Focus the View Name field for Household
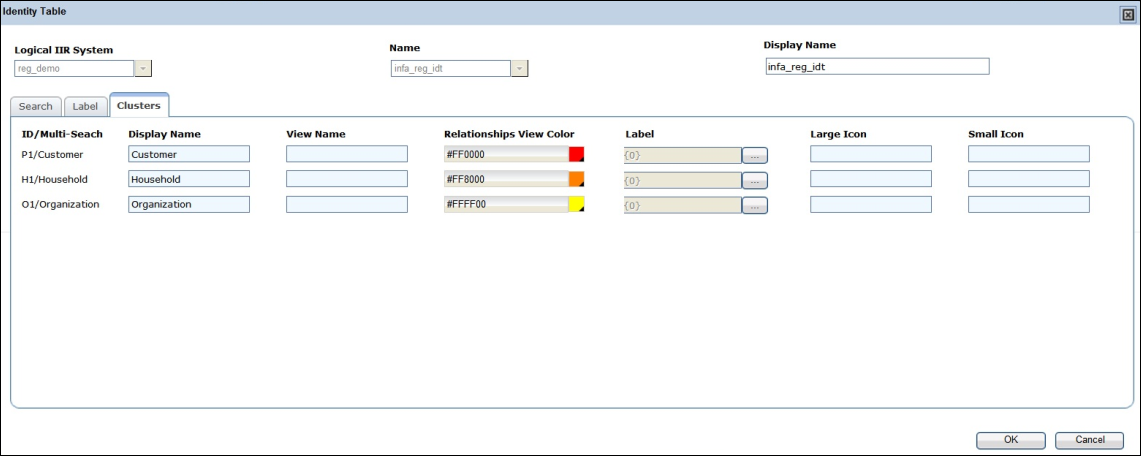 coord(347,179)
